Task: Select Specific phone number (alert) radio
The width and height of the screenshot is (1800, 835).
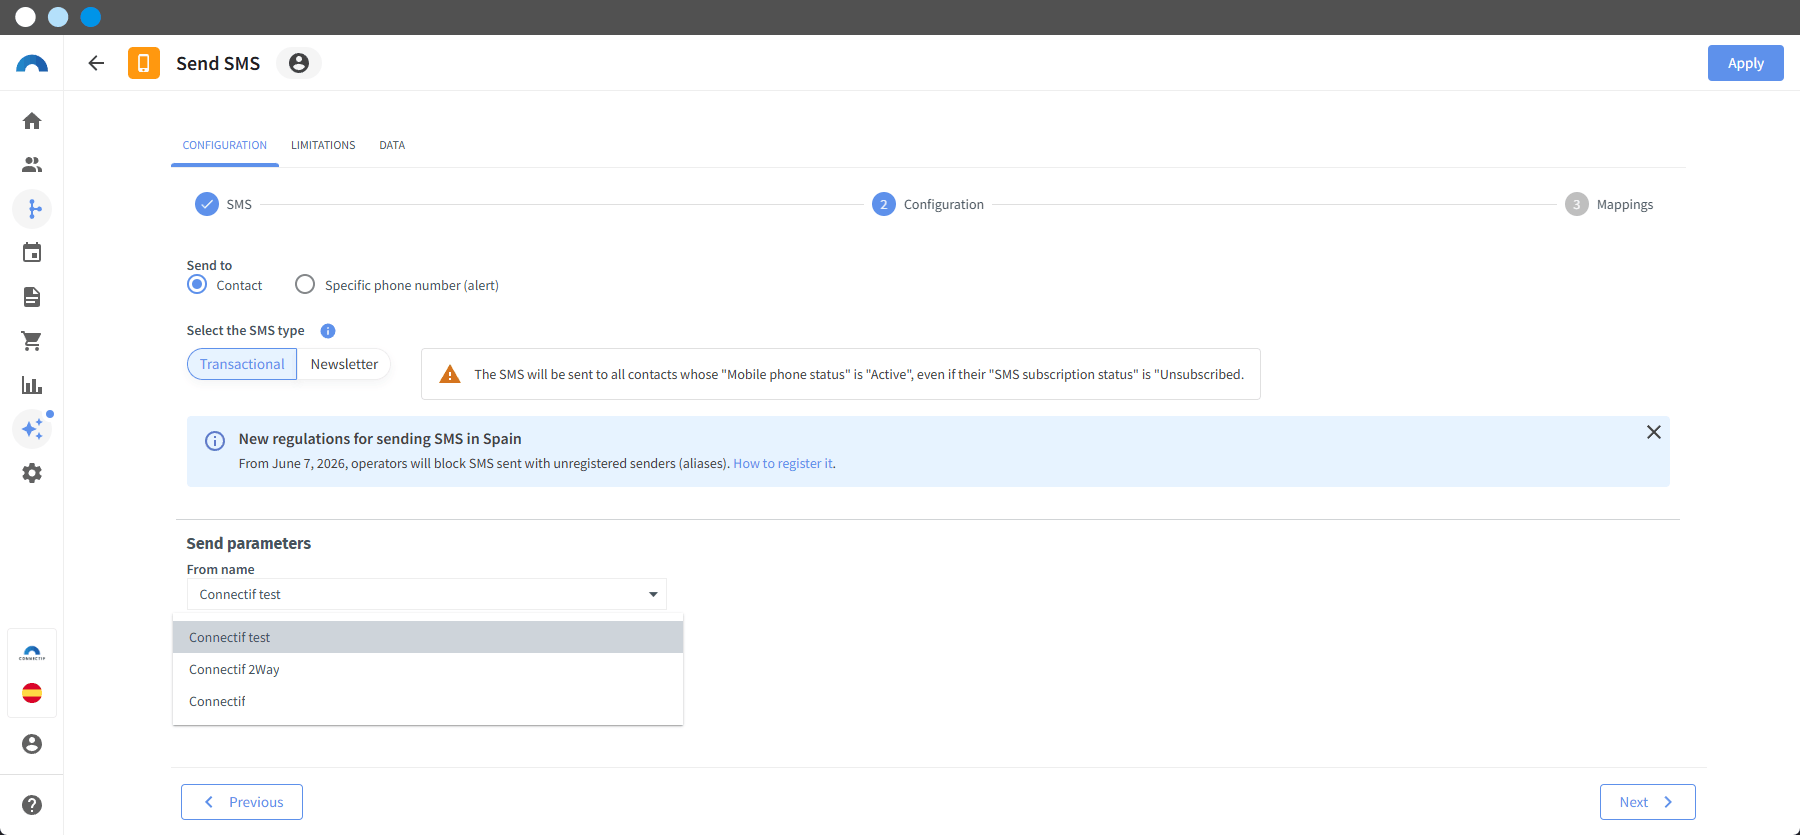Action: tap(305, 285)
